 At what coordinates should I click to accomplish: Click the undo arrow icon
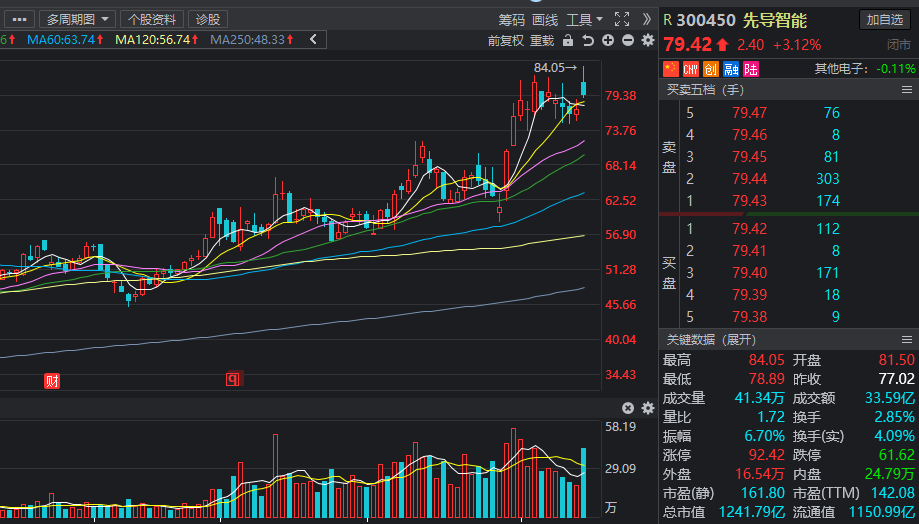tap(588, 40)
